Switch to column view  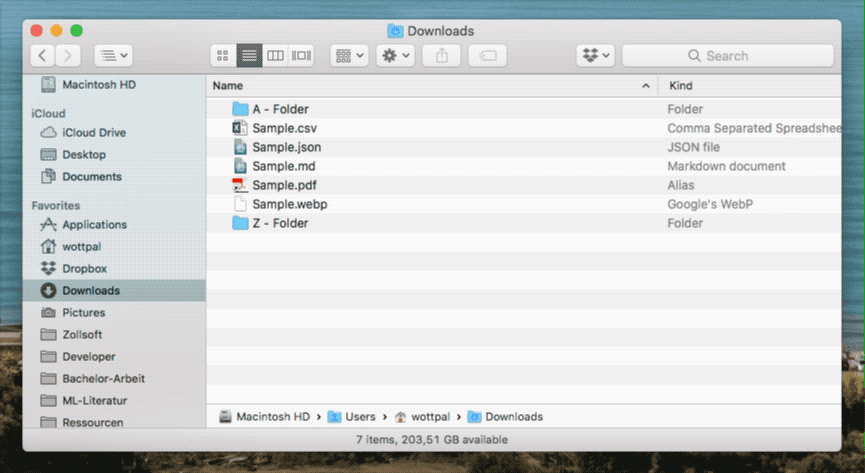point(275,56)
